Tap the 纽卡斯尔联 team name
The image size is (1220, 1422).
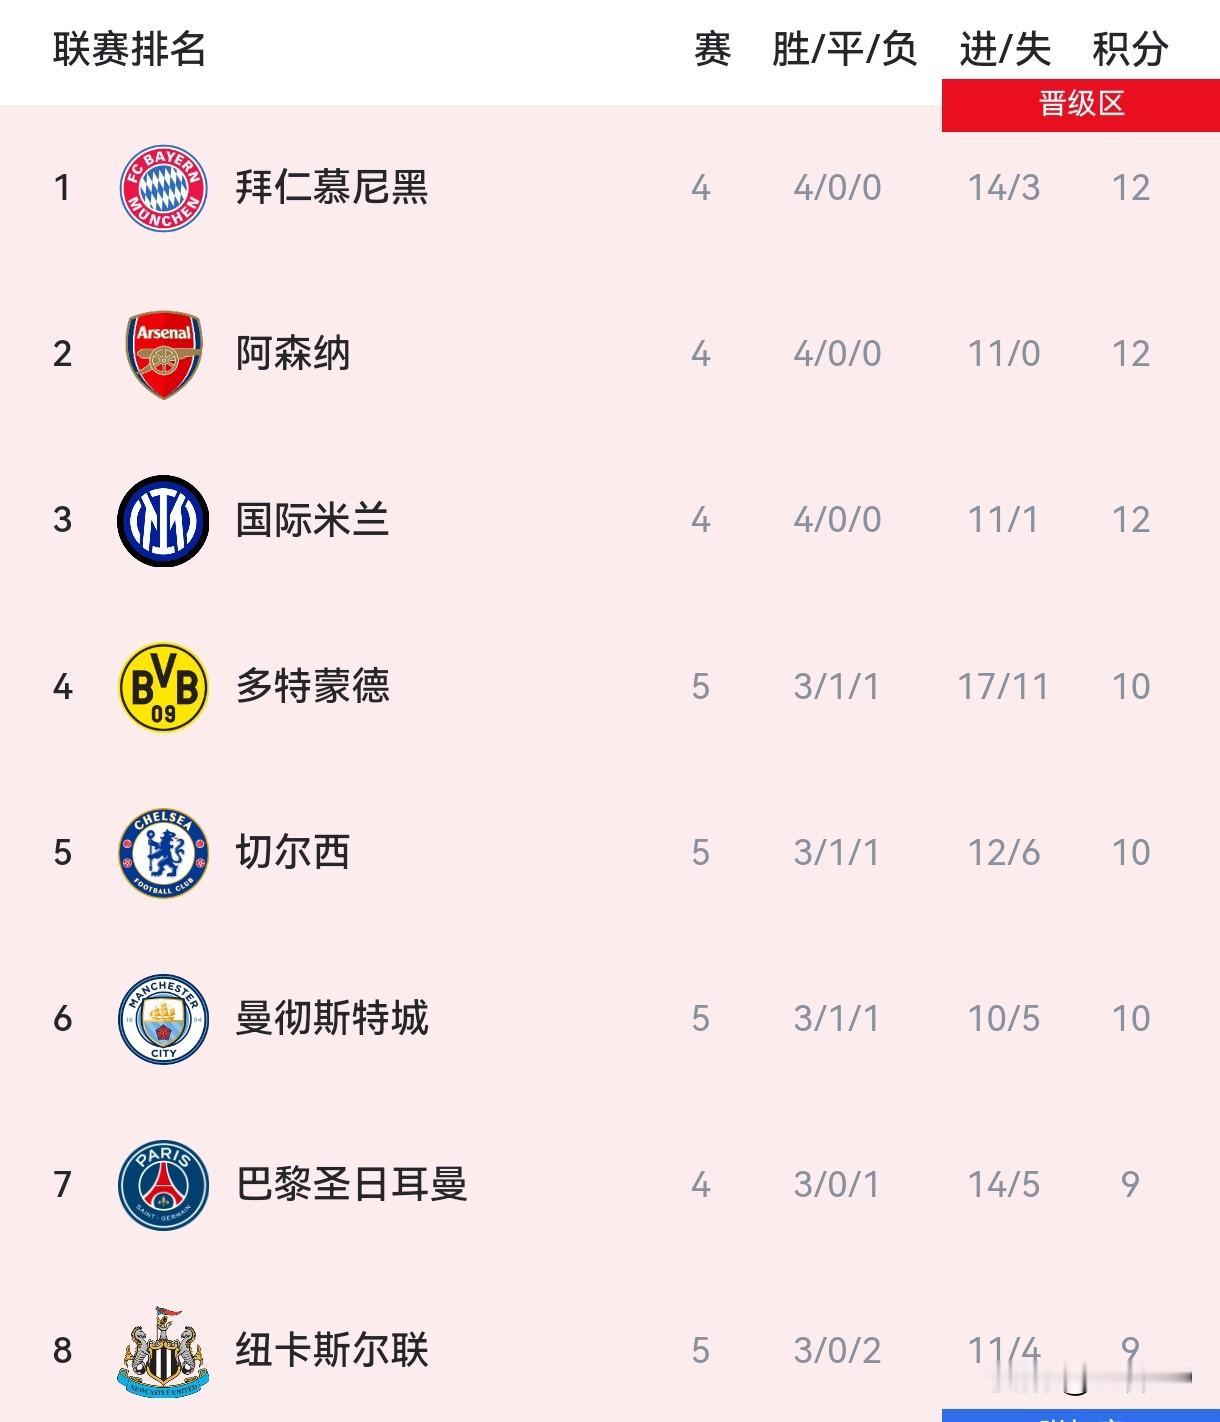click(x=331, y=1350)
